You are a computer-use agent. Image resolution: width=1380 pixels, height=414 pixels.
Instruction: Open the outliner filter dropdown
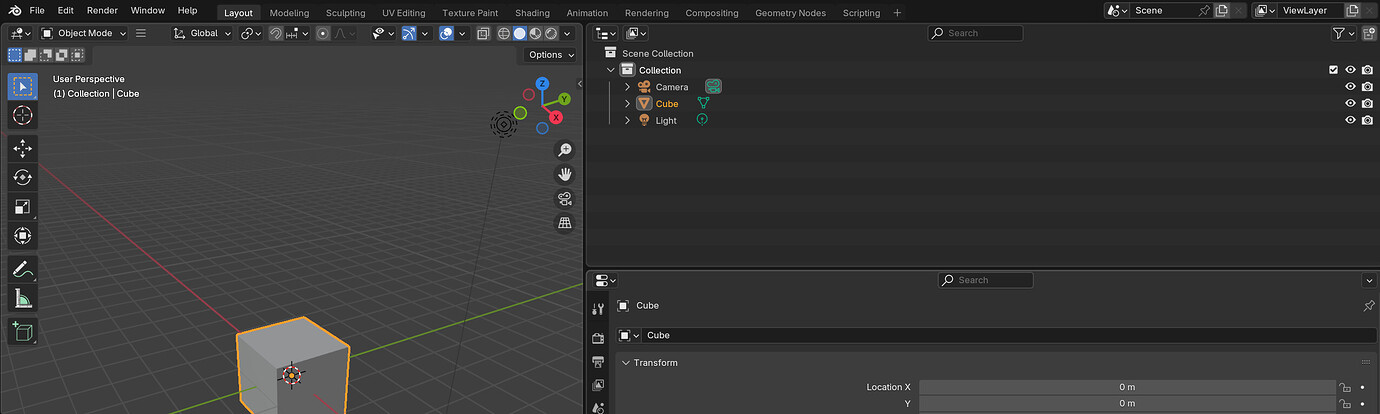pyautogui.click(x=1344, y=33)
